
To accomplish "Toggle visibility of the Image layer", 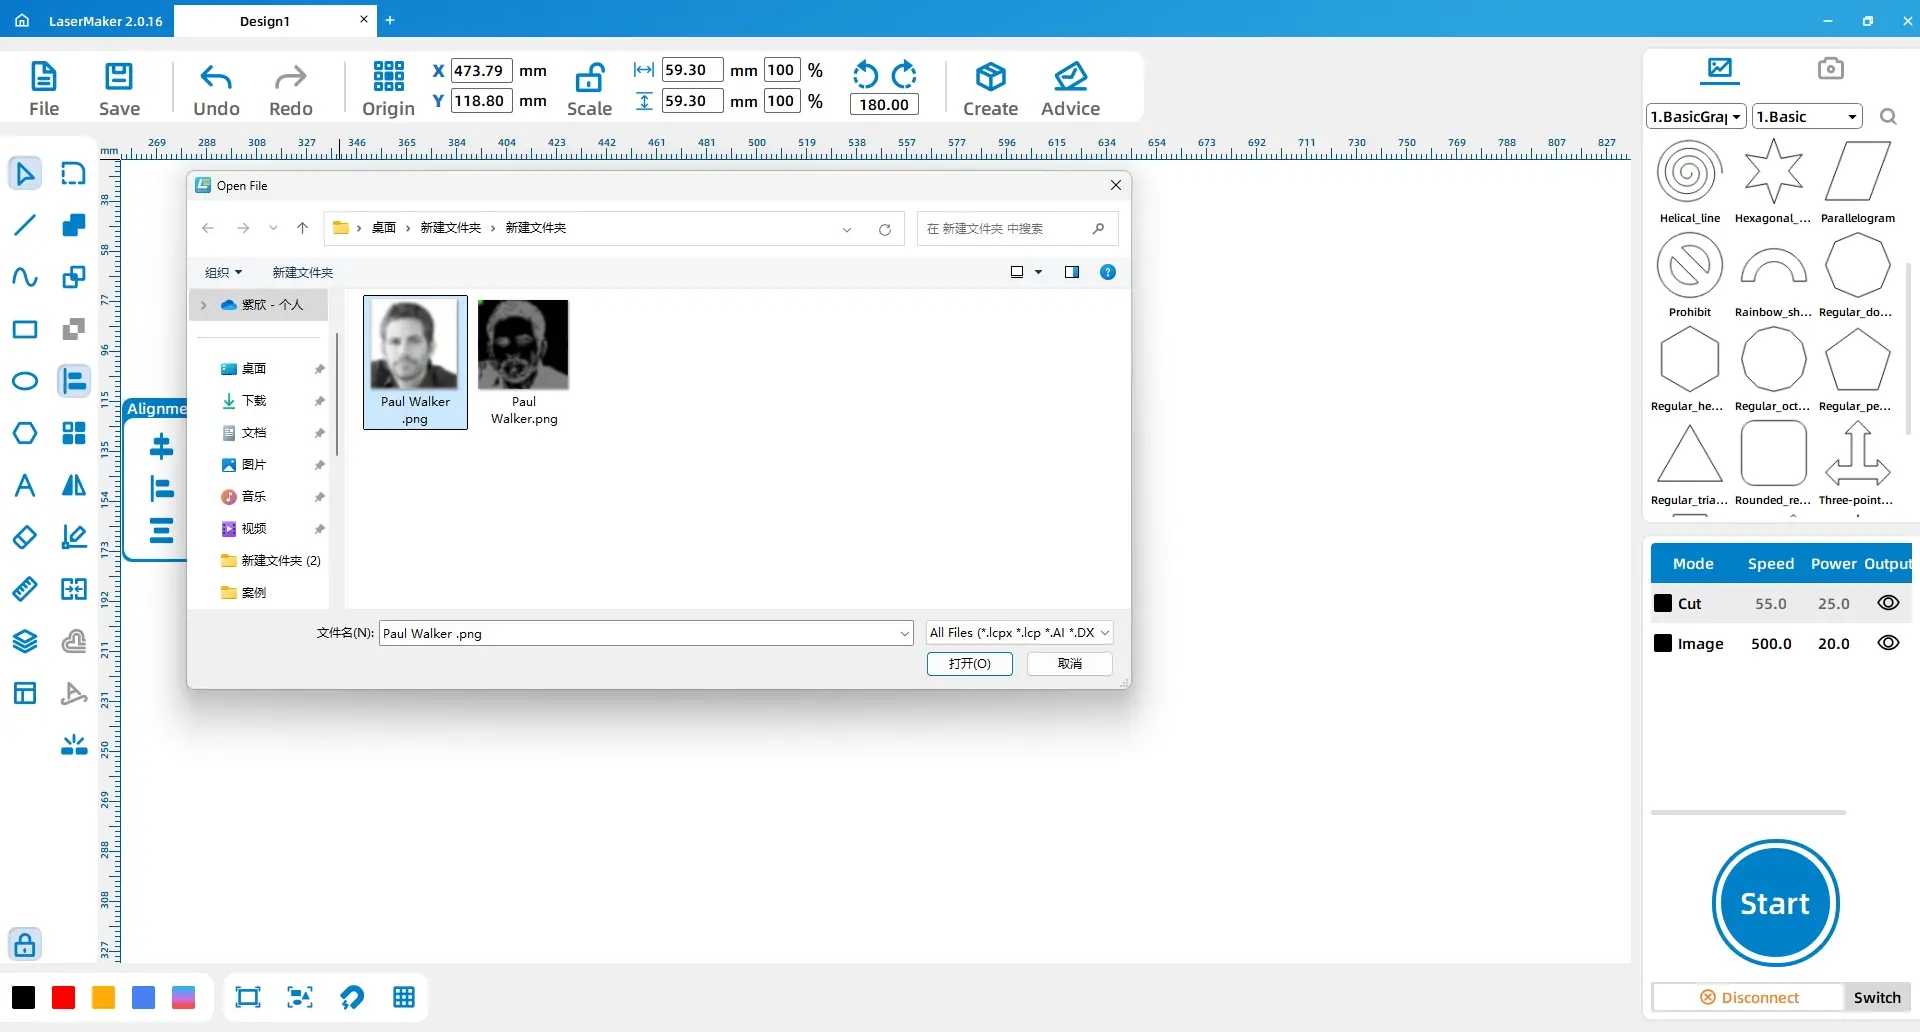I will (1888, 643).
